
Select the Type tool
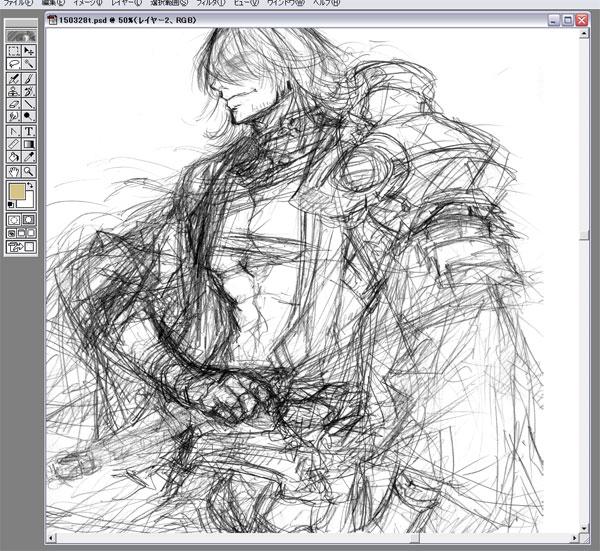[x=29, y=132]
